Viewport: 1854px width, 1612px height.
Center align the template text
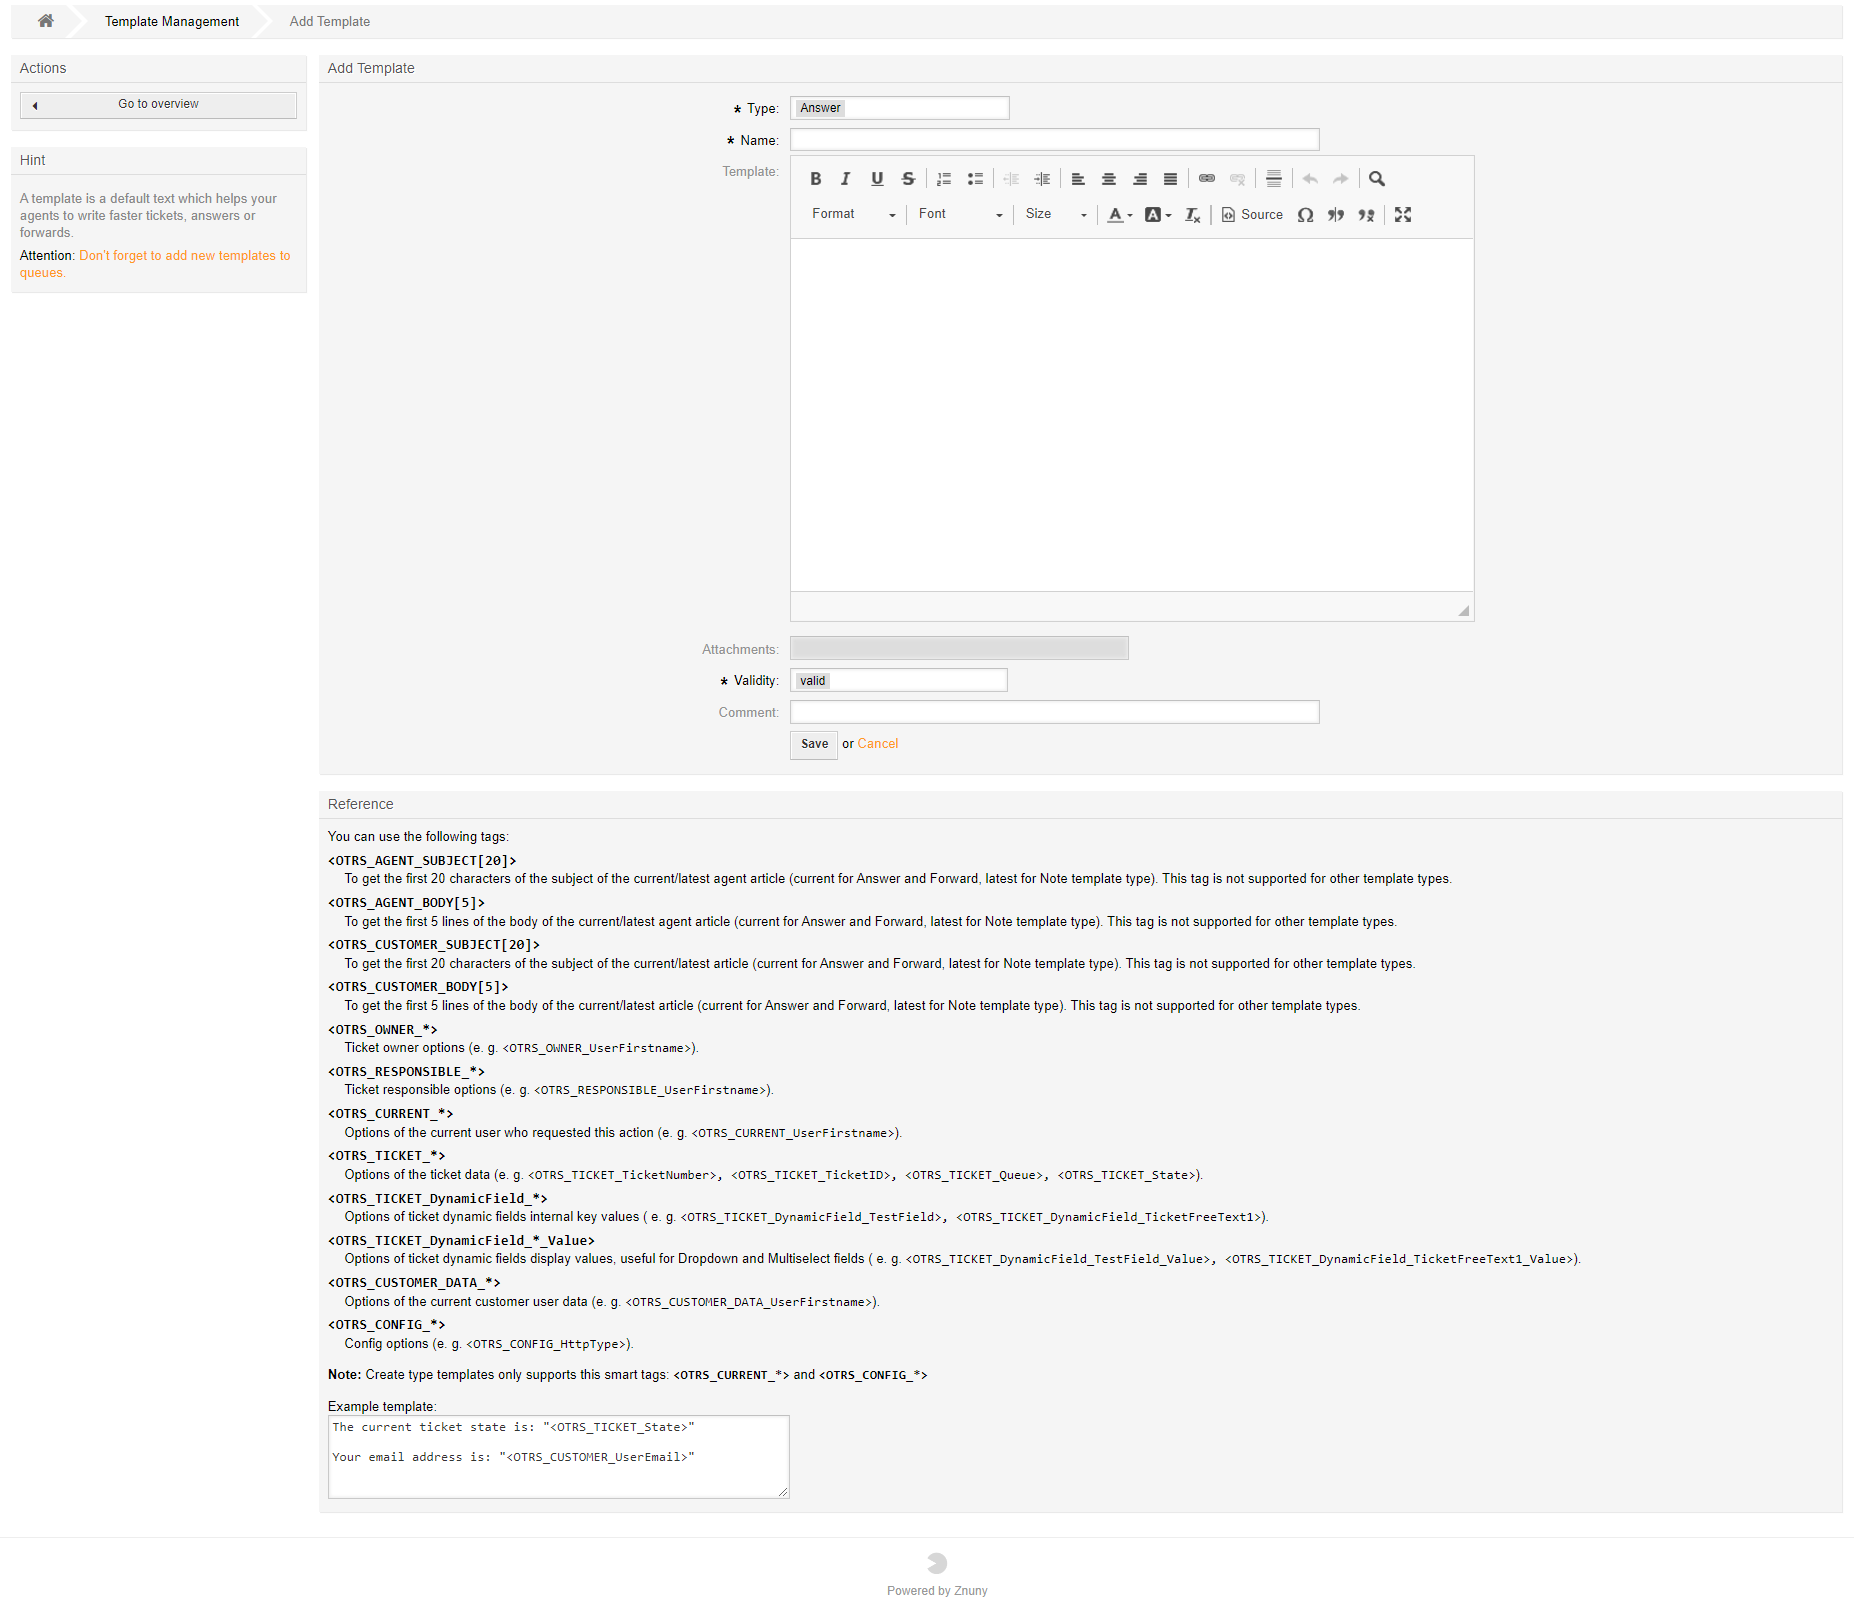pos(1109,179)
